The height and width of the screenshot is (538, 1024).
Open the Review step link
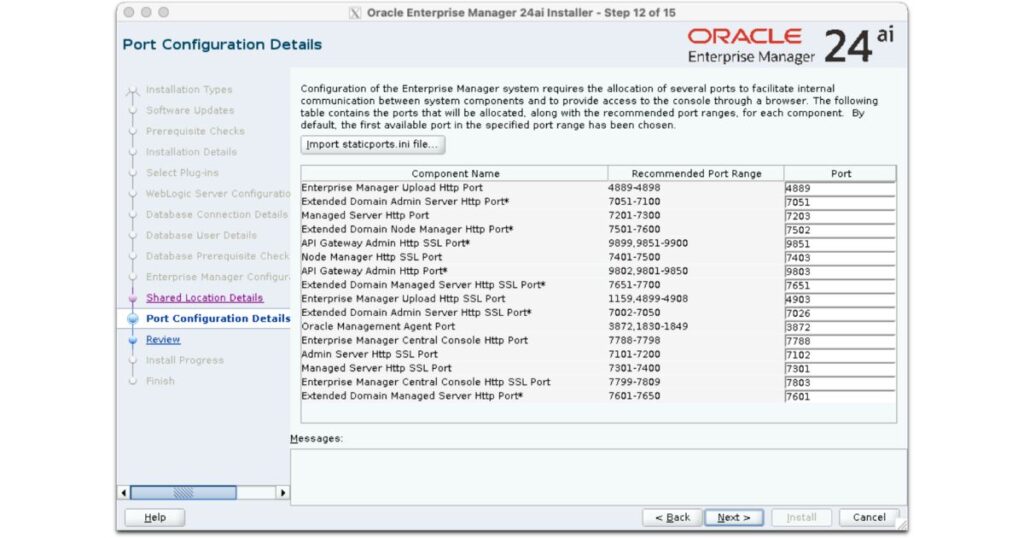click(x=163, y=340)
